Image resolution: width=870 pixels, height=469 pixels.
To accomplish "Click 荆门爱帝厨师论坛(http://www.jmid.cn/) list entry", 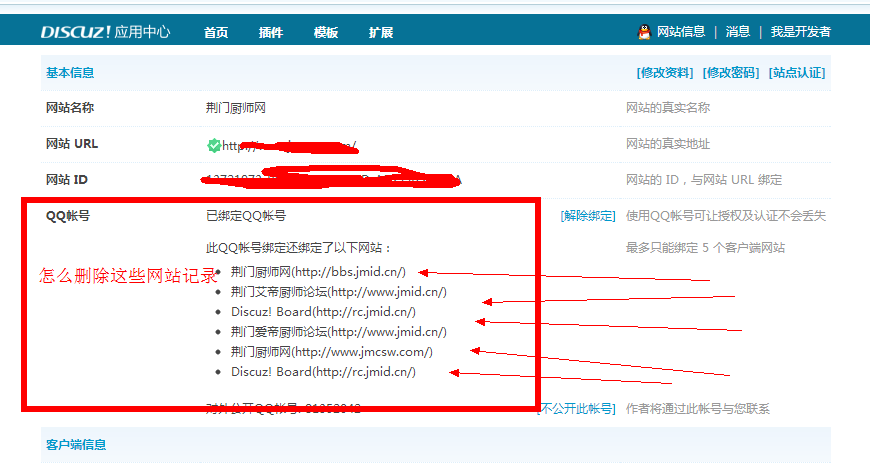I will (338, 332).
